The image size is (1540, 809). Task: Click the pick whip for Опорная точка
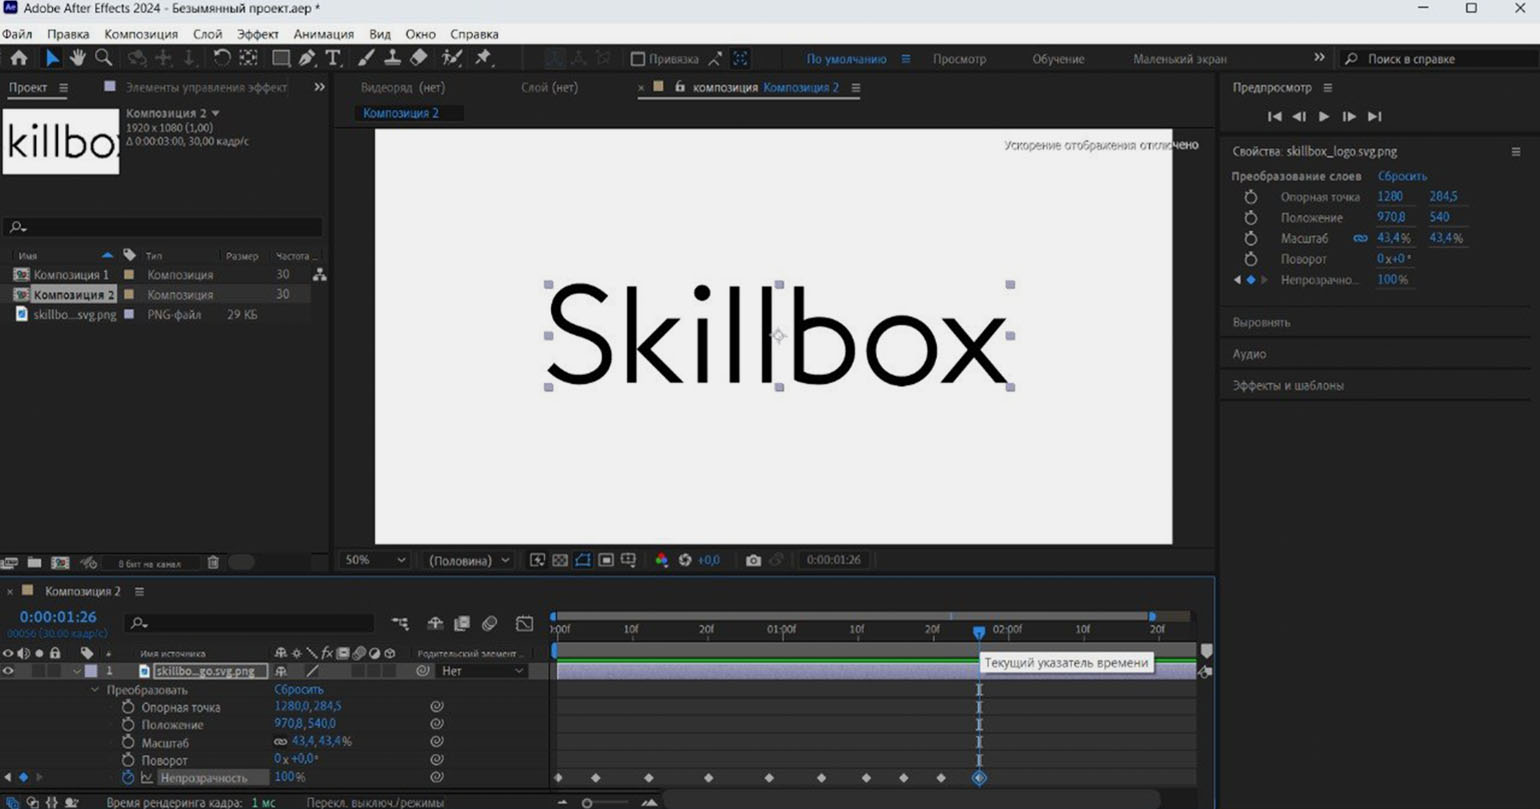tap(437, 707)
